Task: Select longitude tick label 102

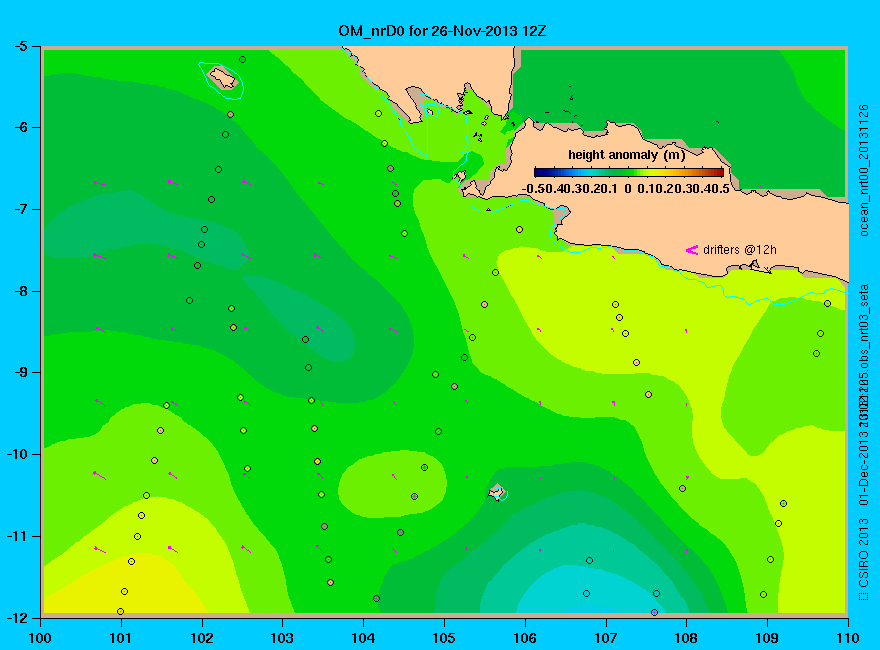Action: [x=201, y=638]
